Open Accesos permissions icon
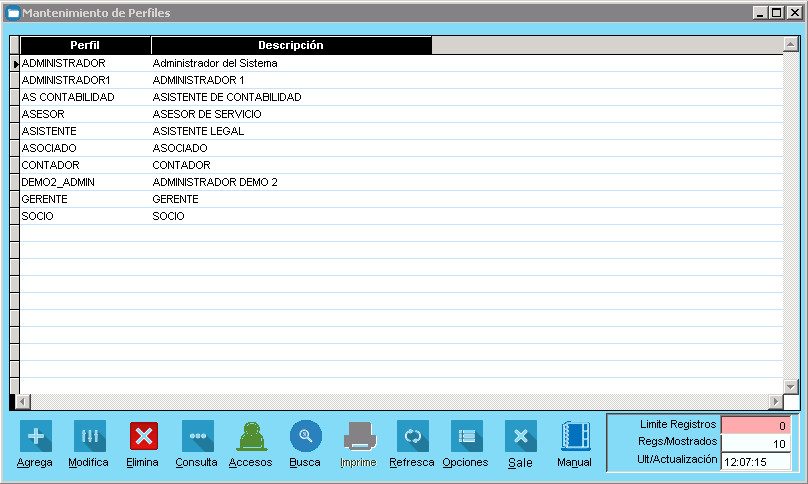 click(x=251, y=437)
